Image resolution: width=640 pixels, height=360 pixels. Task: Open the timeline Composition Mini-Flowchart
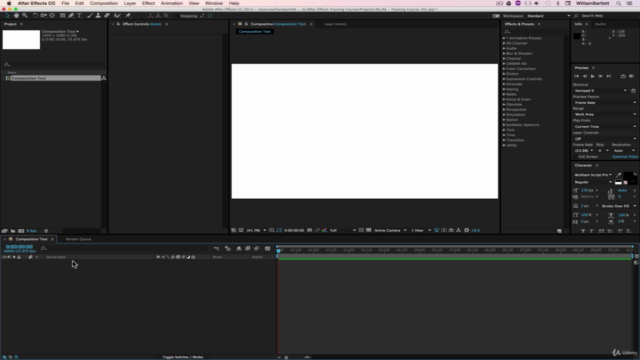(x=216, y=249)
